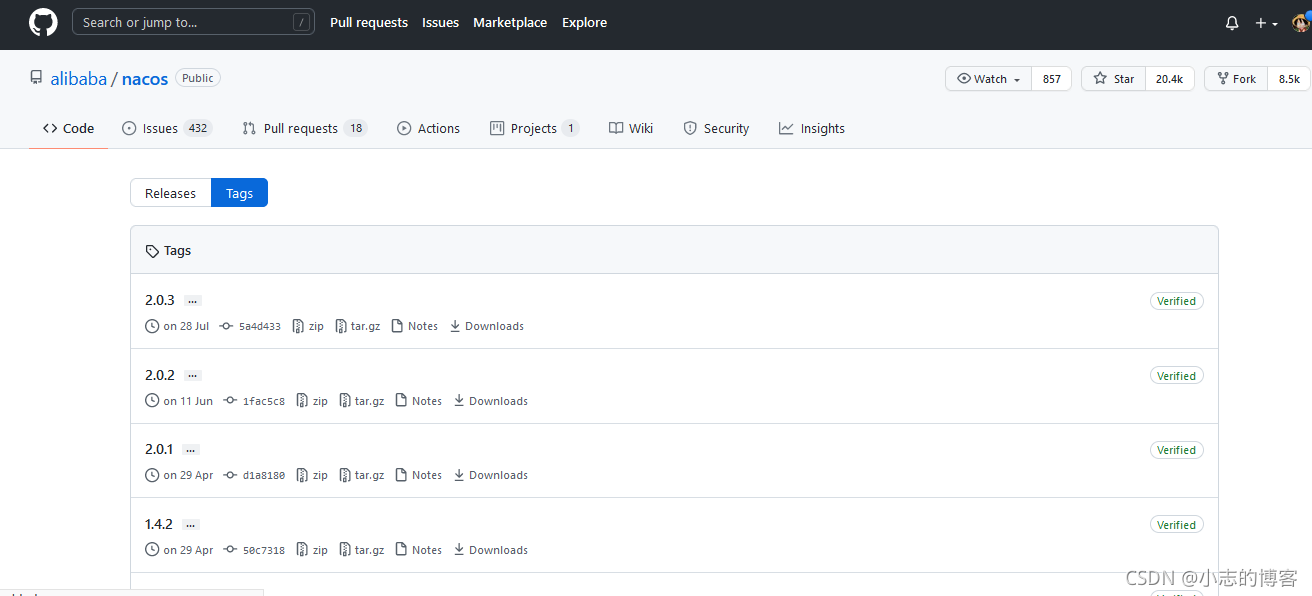Click the Verified badge for tag 1.4.2
Screen dimensions: 1312x596
[1176, 525]
